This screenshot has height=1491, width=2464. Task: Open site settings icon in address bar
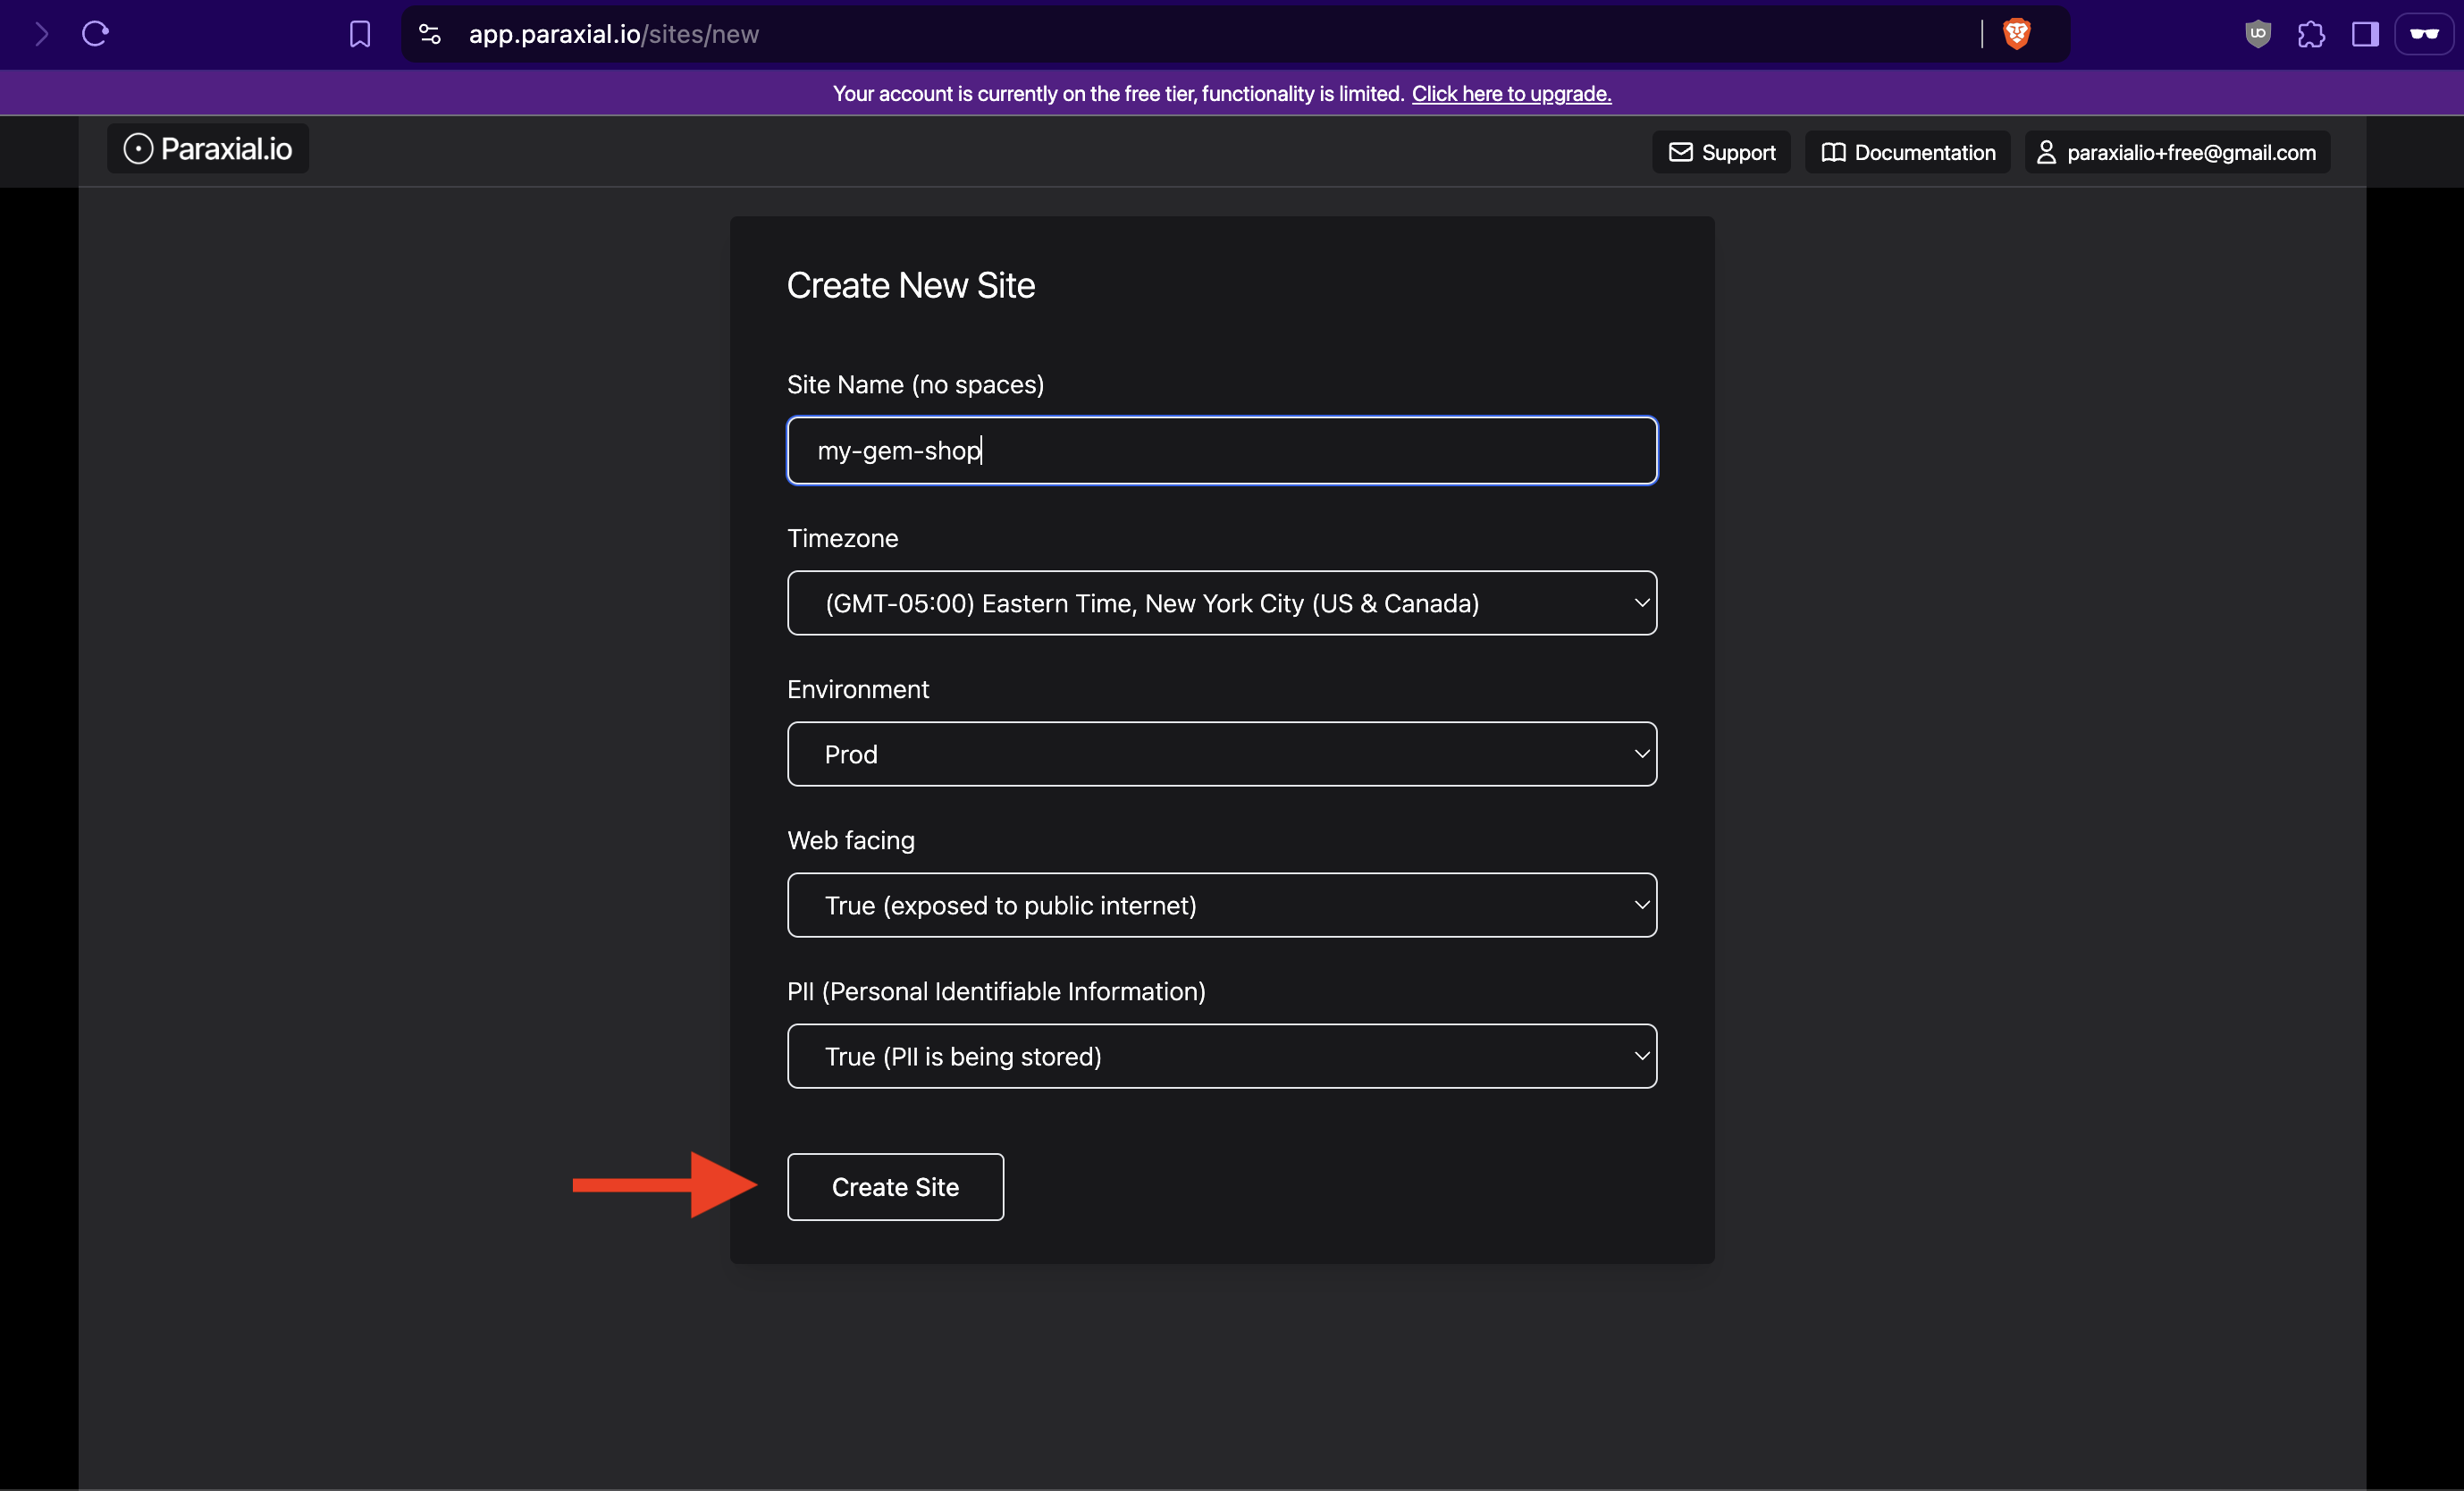(430, 34)
